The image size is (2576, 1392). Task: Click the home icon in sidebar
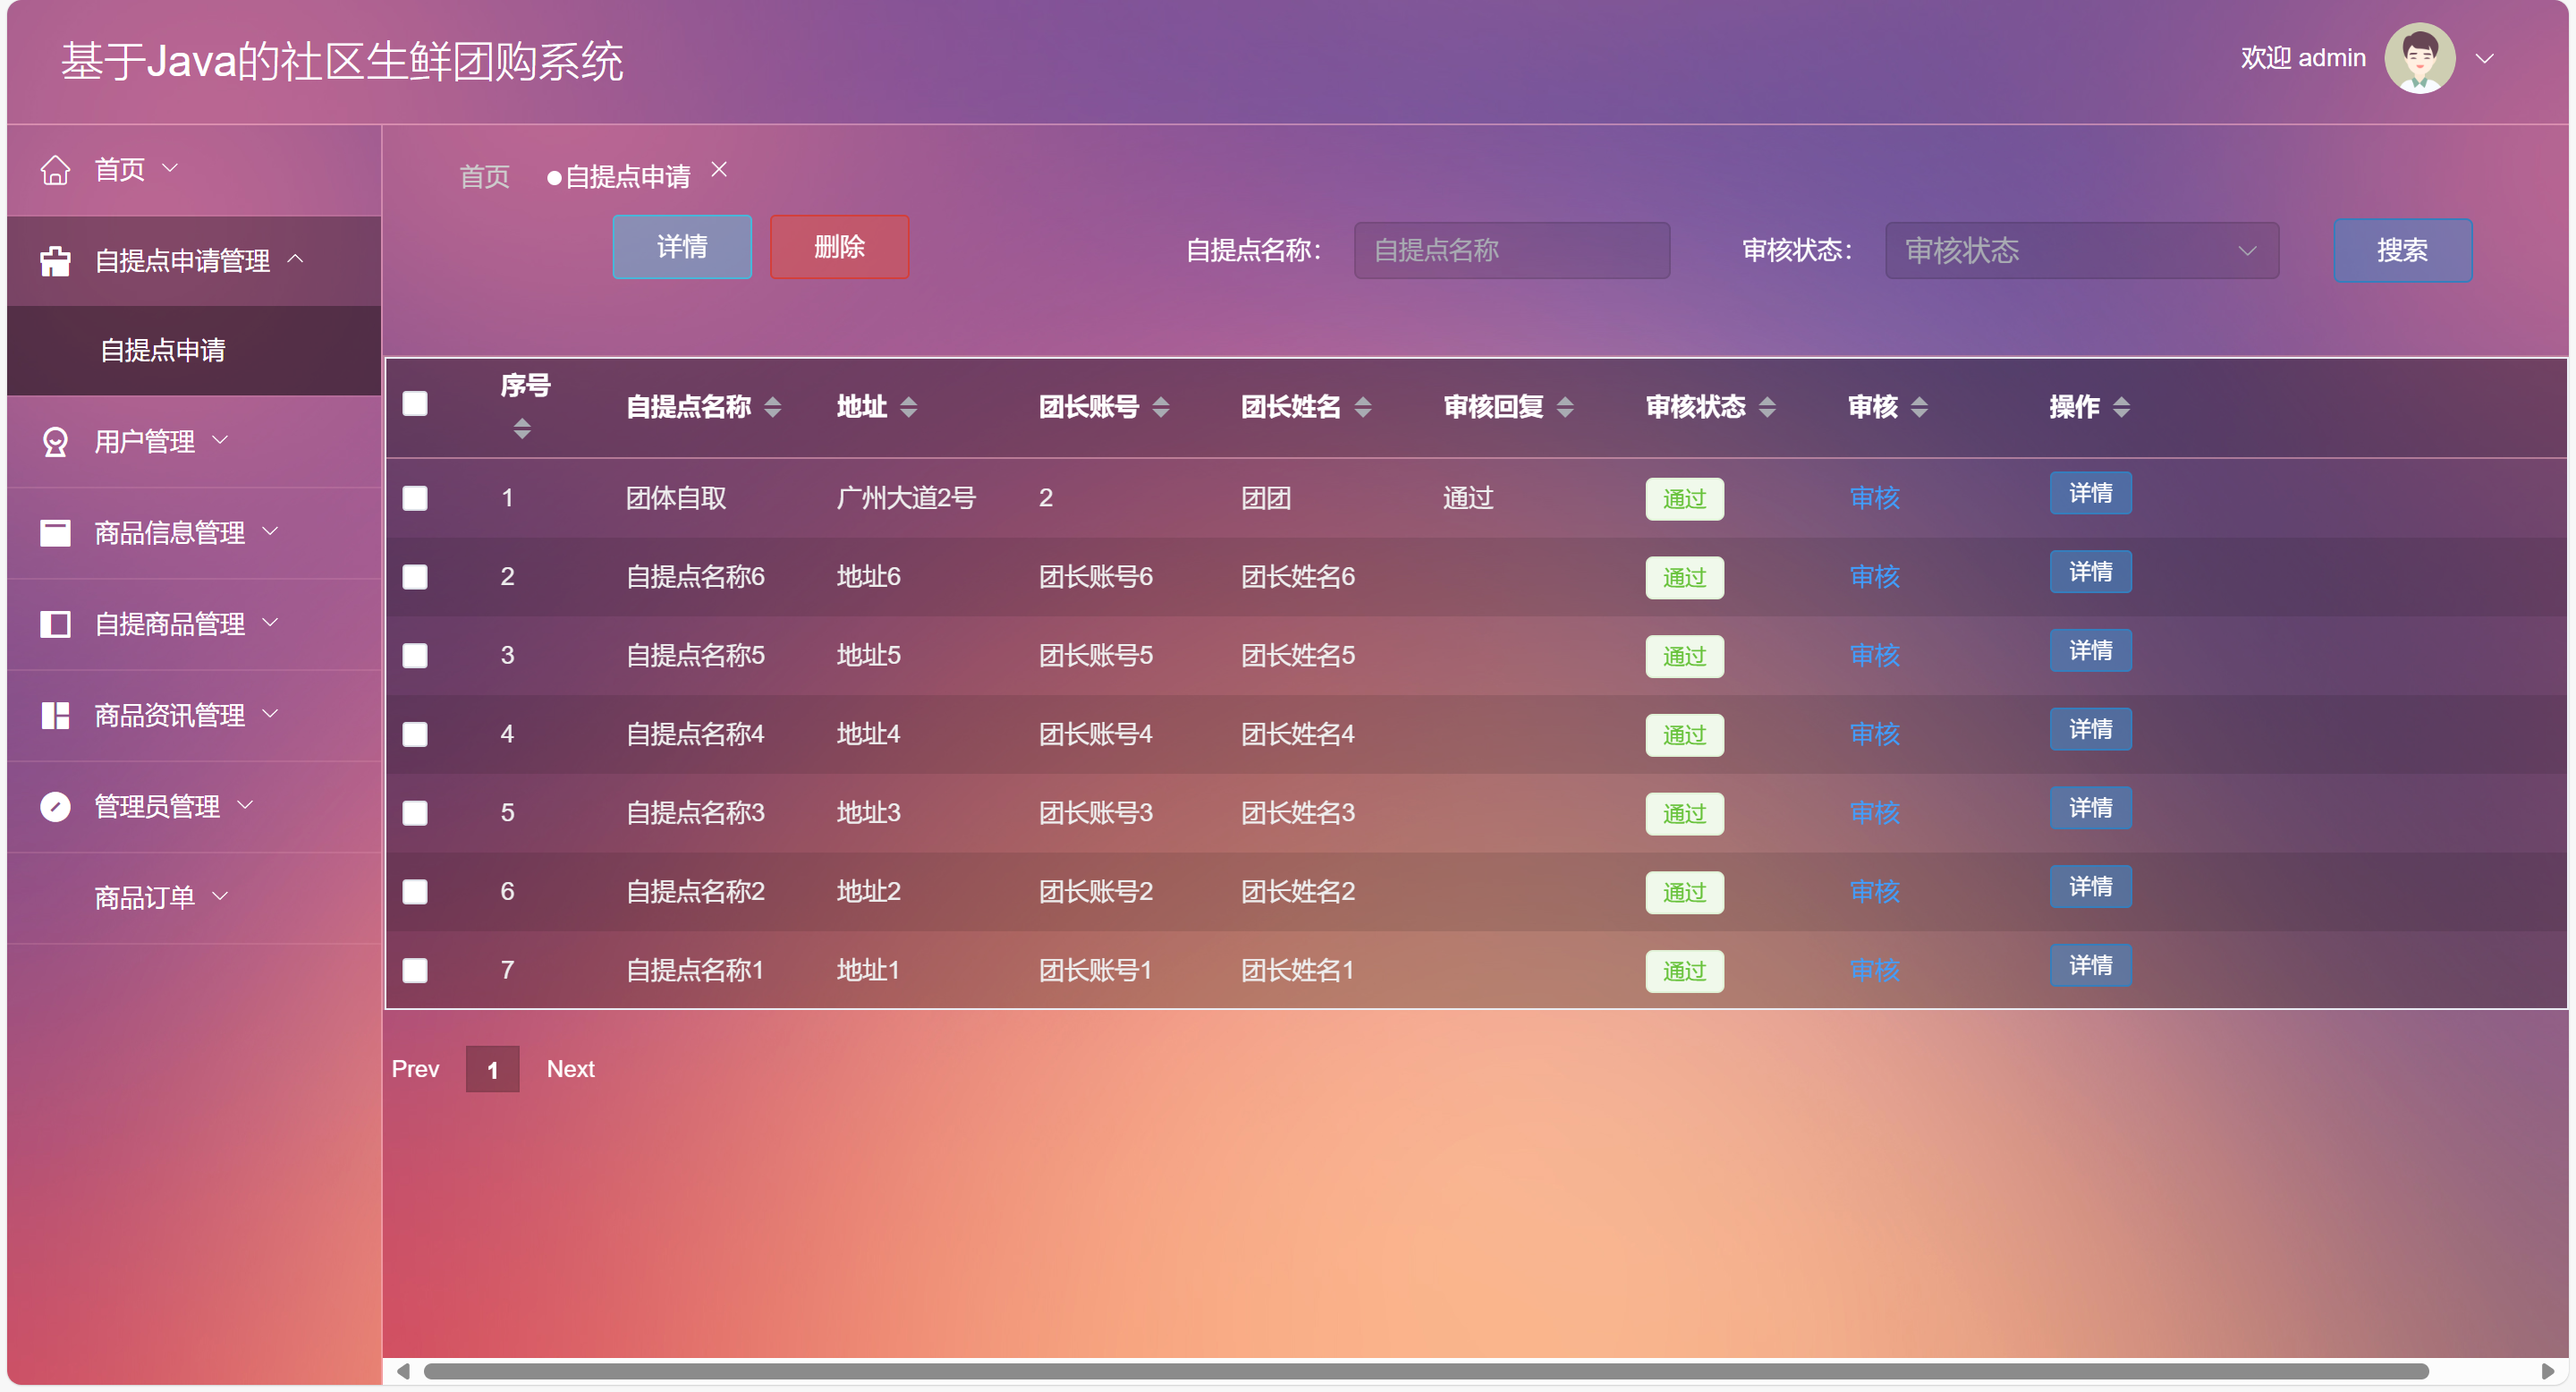pos(55,170)
